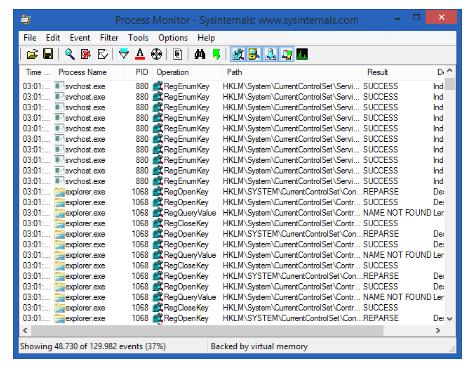This screenshot has height=365, width=466.
Task: Click vertical scrollbar up arrow
Action: [449, 71]
